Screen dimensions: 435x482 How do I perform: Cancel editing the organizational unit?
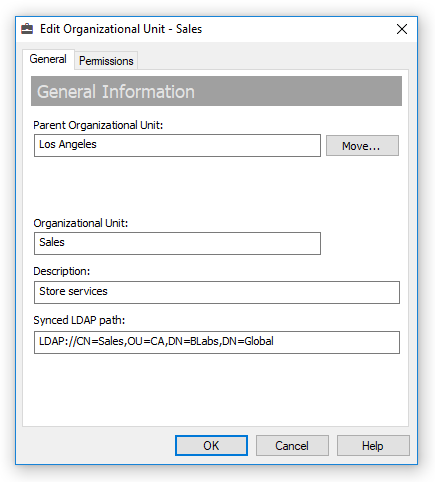tap(292, 445)
